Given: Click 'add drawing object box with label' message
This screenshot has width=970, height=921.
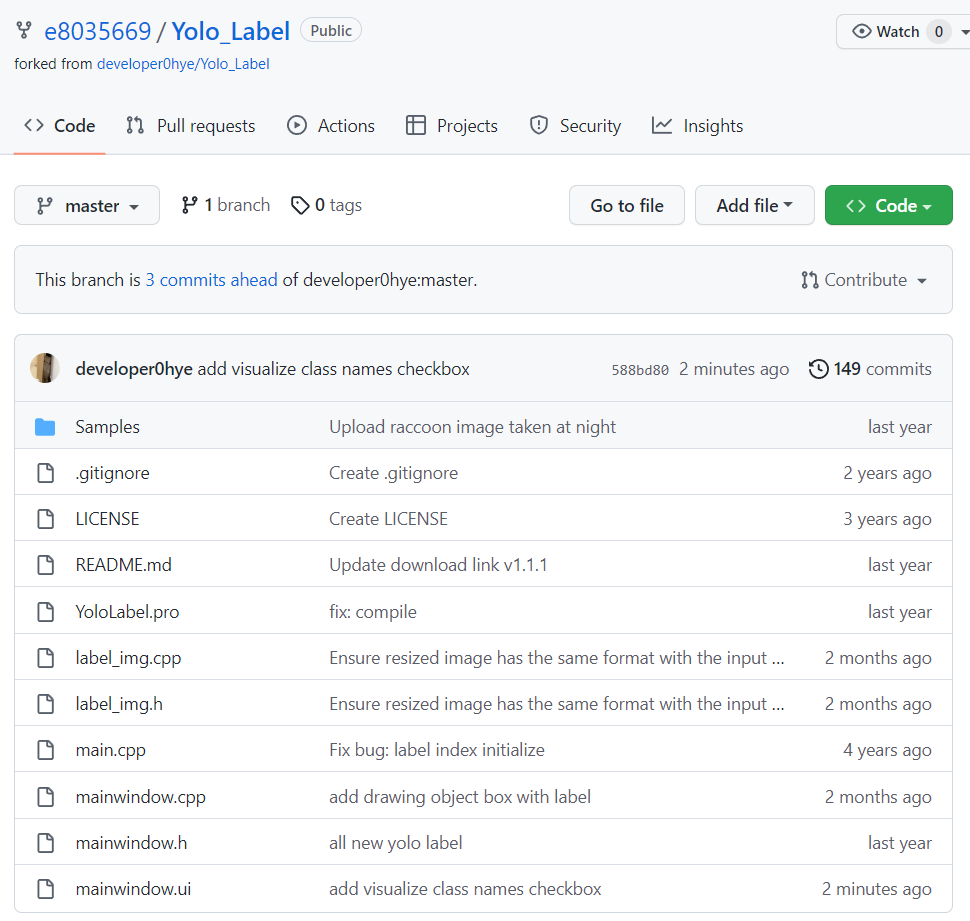Looking at the screenshot, I should point(460,797).
